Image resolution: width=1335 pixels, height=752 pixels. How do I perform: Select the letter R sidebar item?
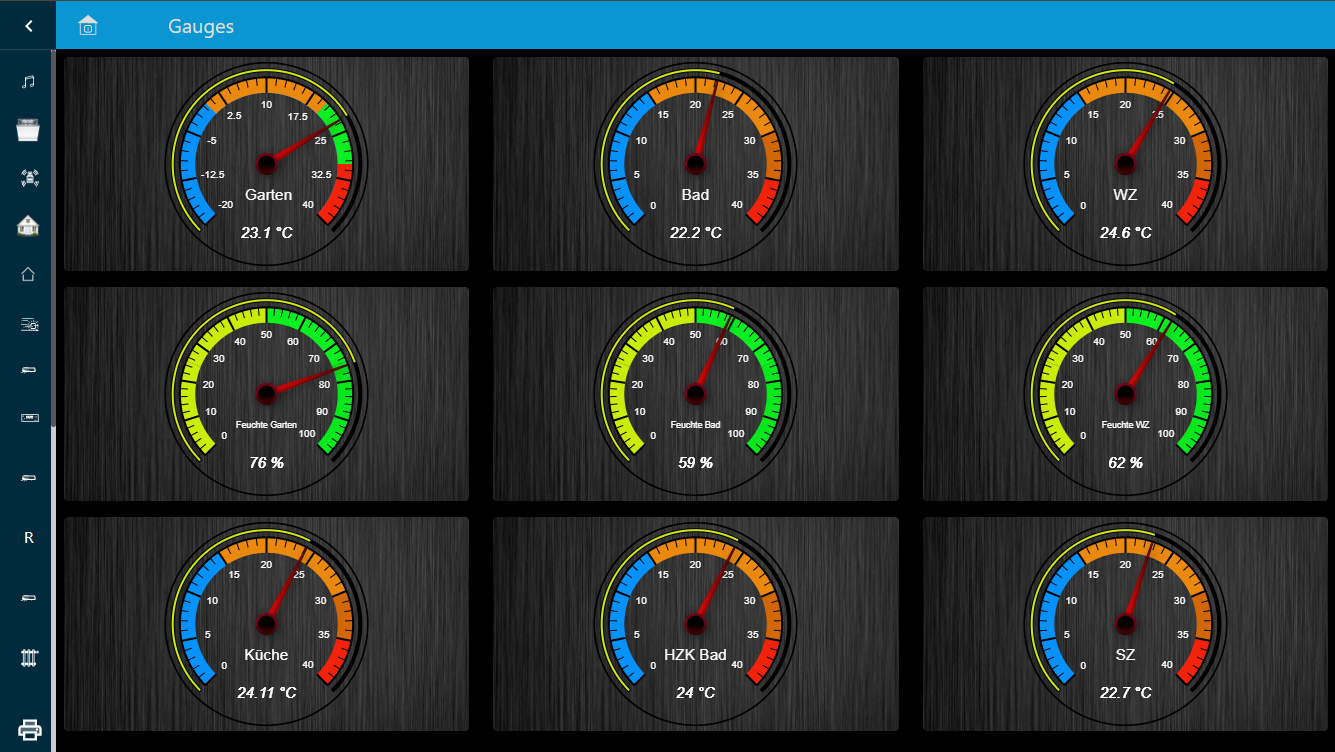click(28, 538)
